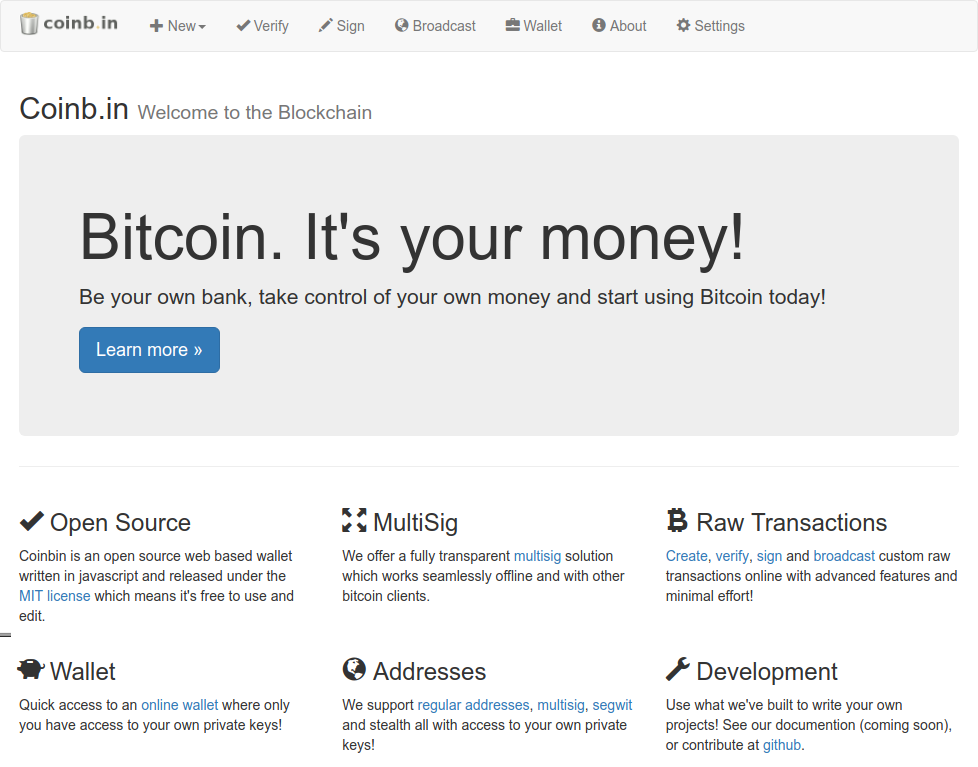Click the 'Be your own bank' tagline text
Screen dimensions: 978x767
point(452,297)
